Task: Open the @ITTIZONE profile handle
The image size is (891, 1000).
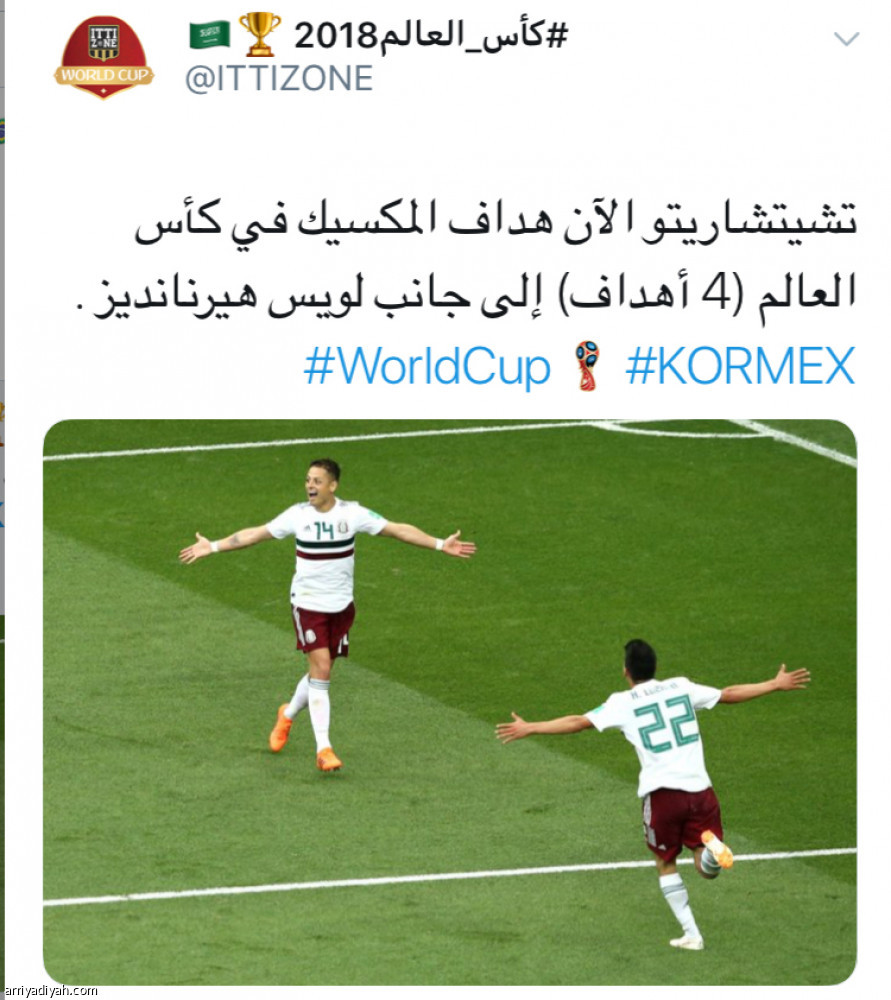Action: click(279, 79)
